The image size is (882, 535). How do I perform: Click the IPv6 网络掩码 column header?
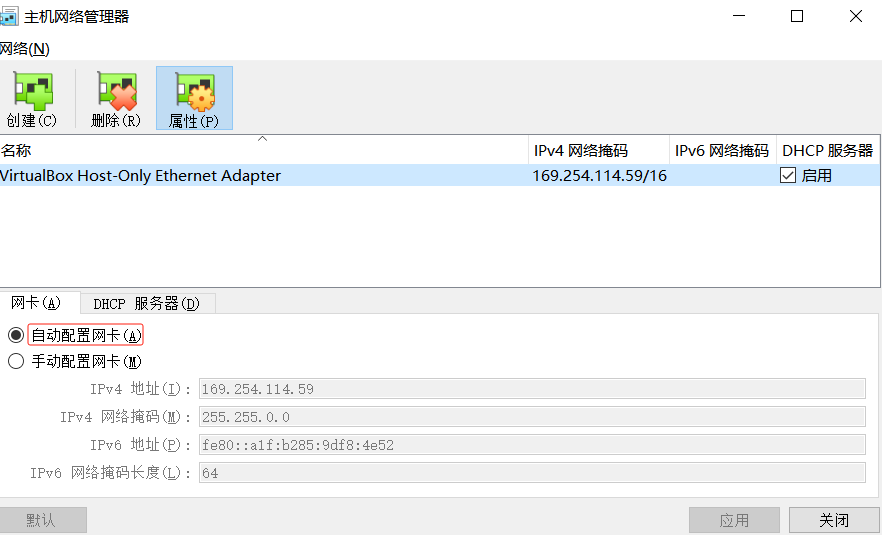coord(723,150)
